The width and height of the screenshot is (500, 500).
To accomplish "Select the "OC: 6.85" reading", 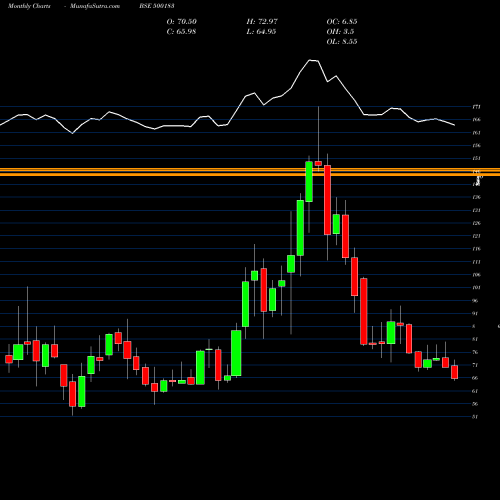I will click(x=342, y=22).
